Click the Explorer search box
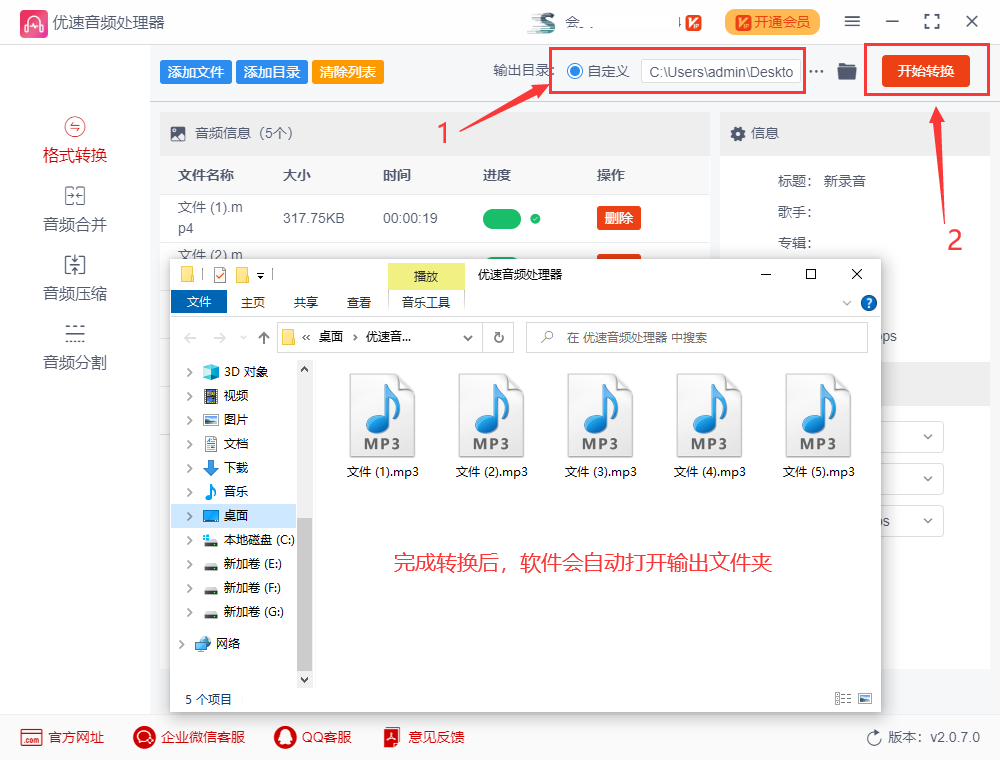 pyautogui.click(x=697, y=337)
